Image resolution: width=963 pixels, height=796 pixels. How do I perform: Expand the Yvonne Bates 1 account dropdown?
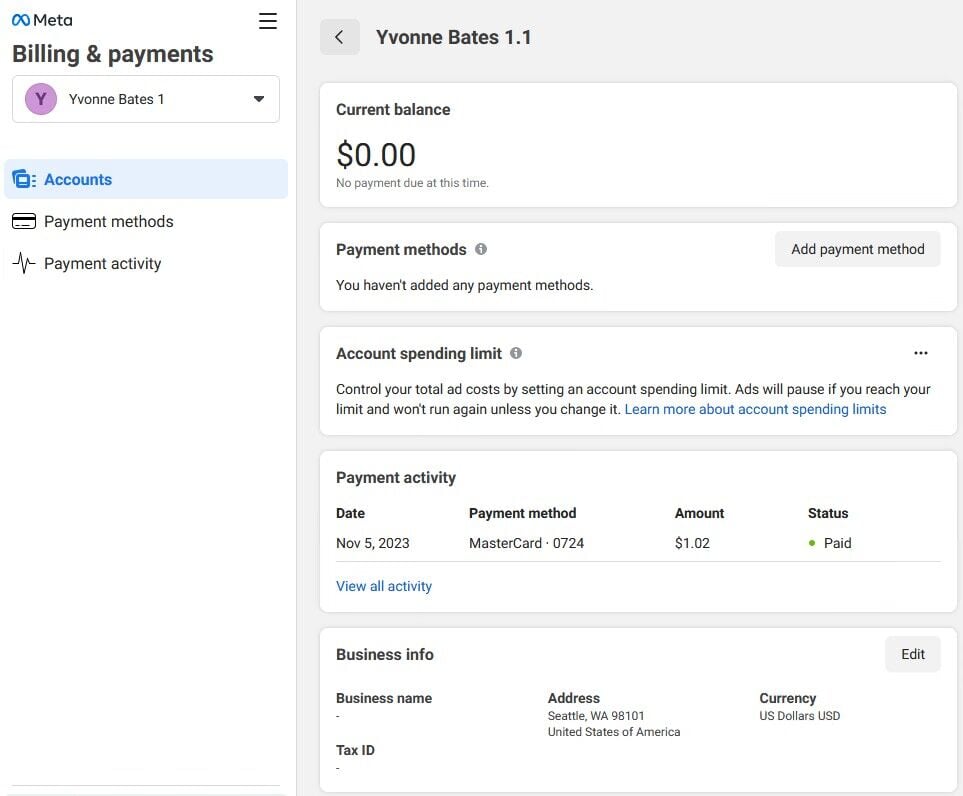[146, 99]
